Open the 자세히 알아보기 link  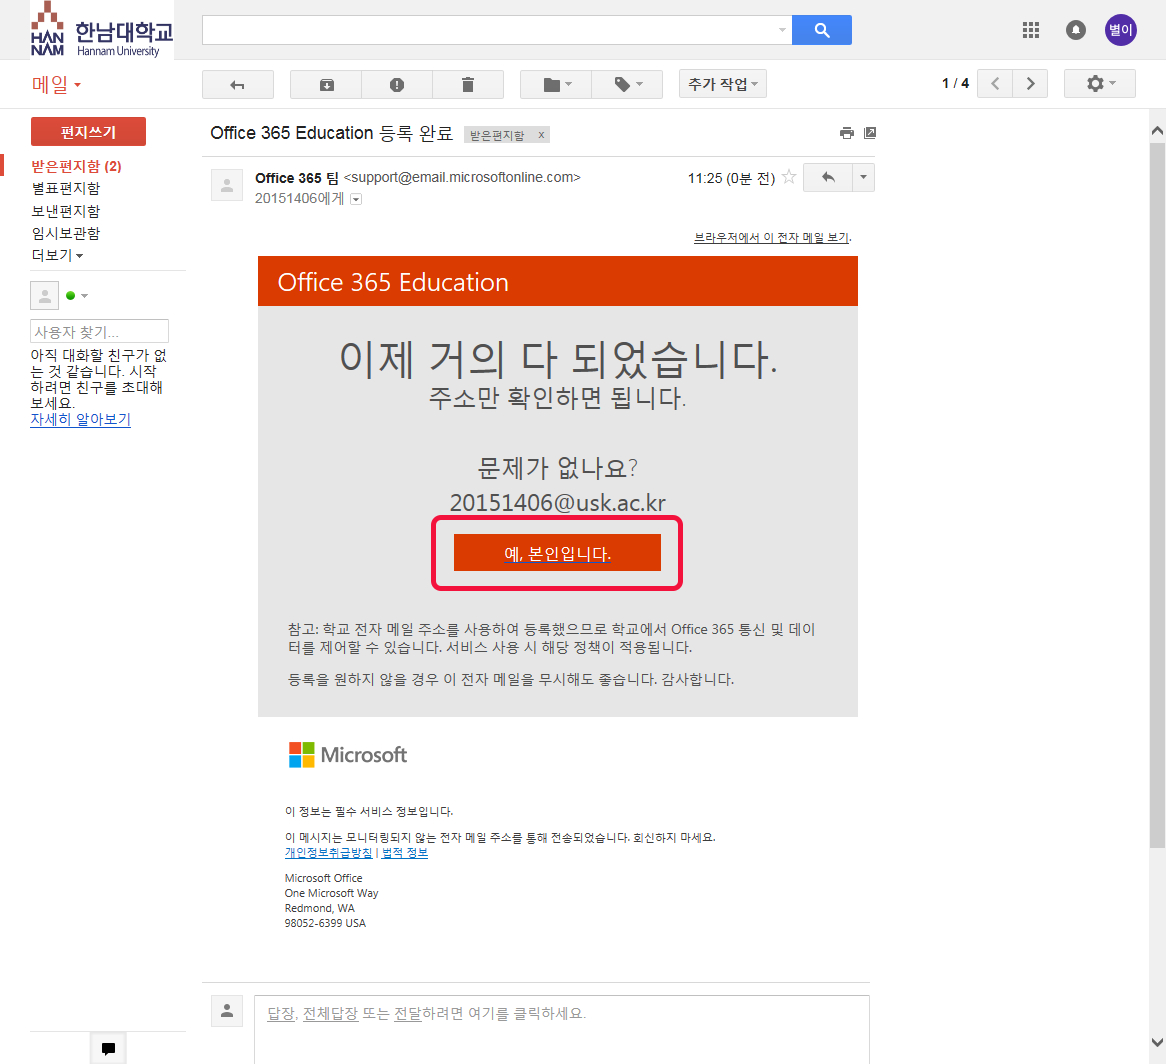click(x=80, y=419)
